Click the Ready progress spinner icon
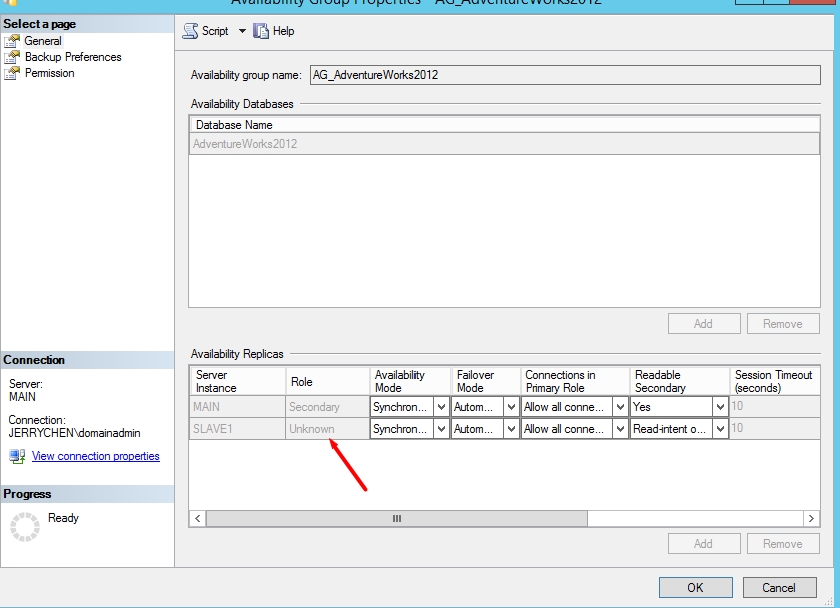This screenshot has height=608, width=840. 25,527
